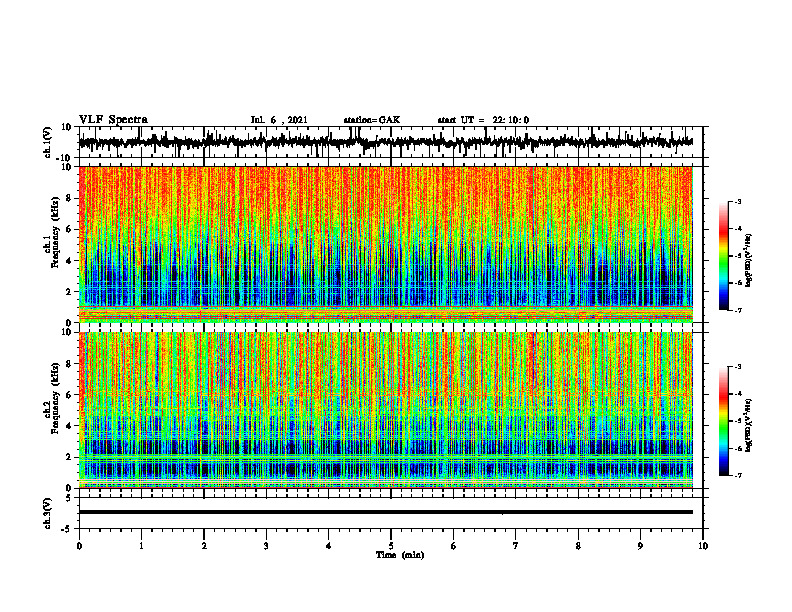The height and width of the screenshot is (612, 792).
Task: Click the "start UT = 22:10:0" header text
Action: [483, 120]
